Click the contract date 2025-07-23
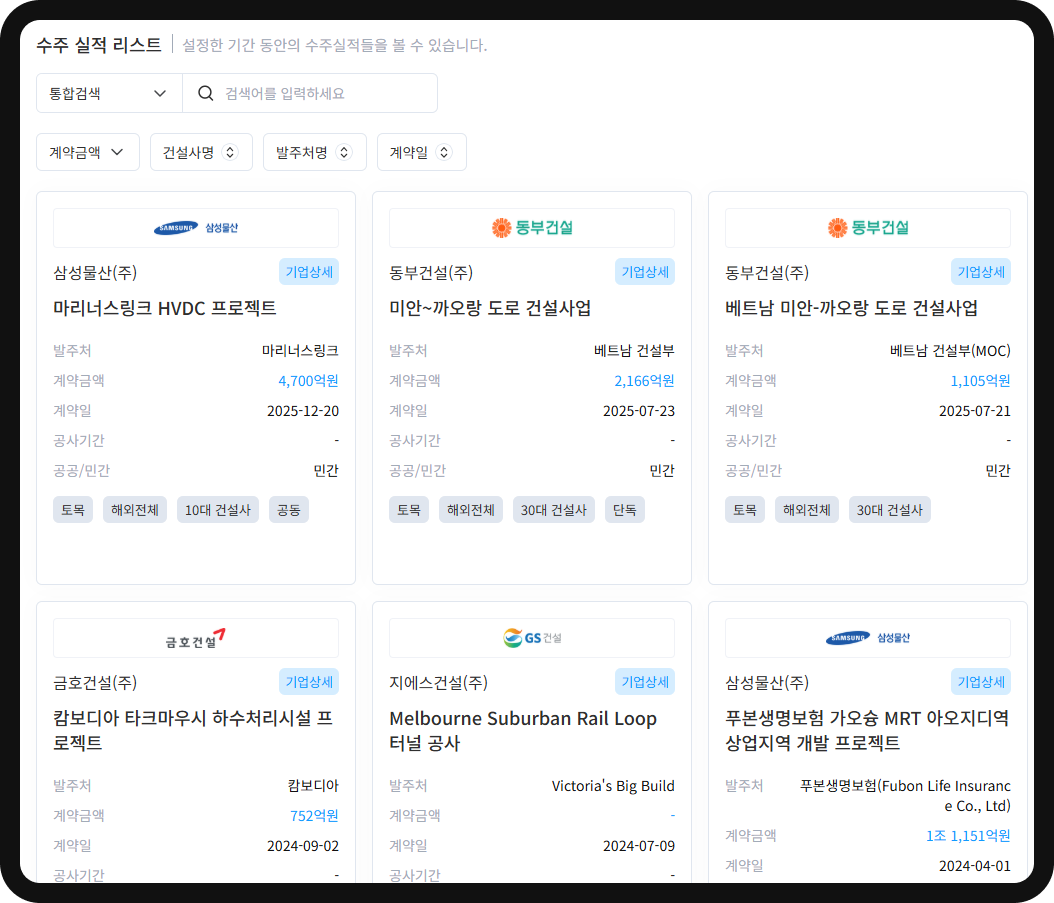Image resolution: width=1054 pixels, height=903 pixels. (x=639, y=411)
